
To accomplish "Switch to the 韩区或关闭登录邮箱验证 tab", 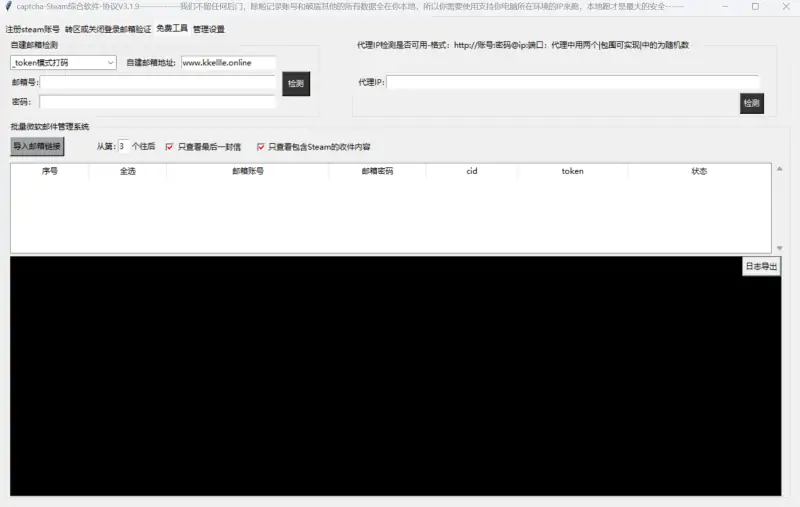I will pos(108,29).
